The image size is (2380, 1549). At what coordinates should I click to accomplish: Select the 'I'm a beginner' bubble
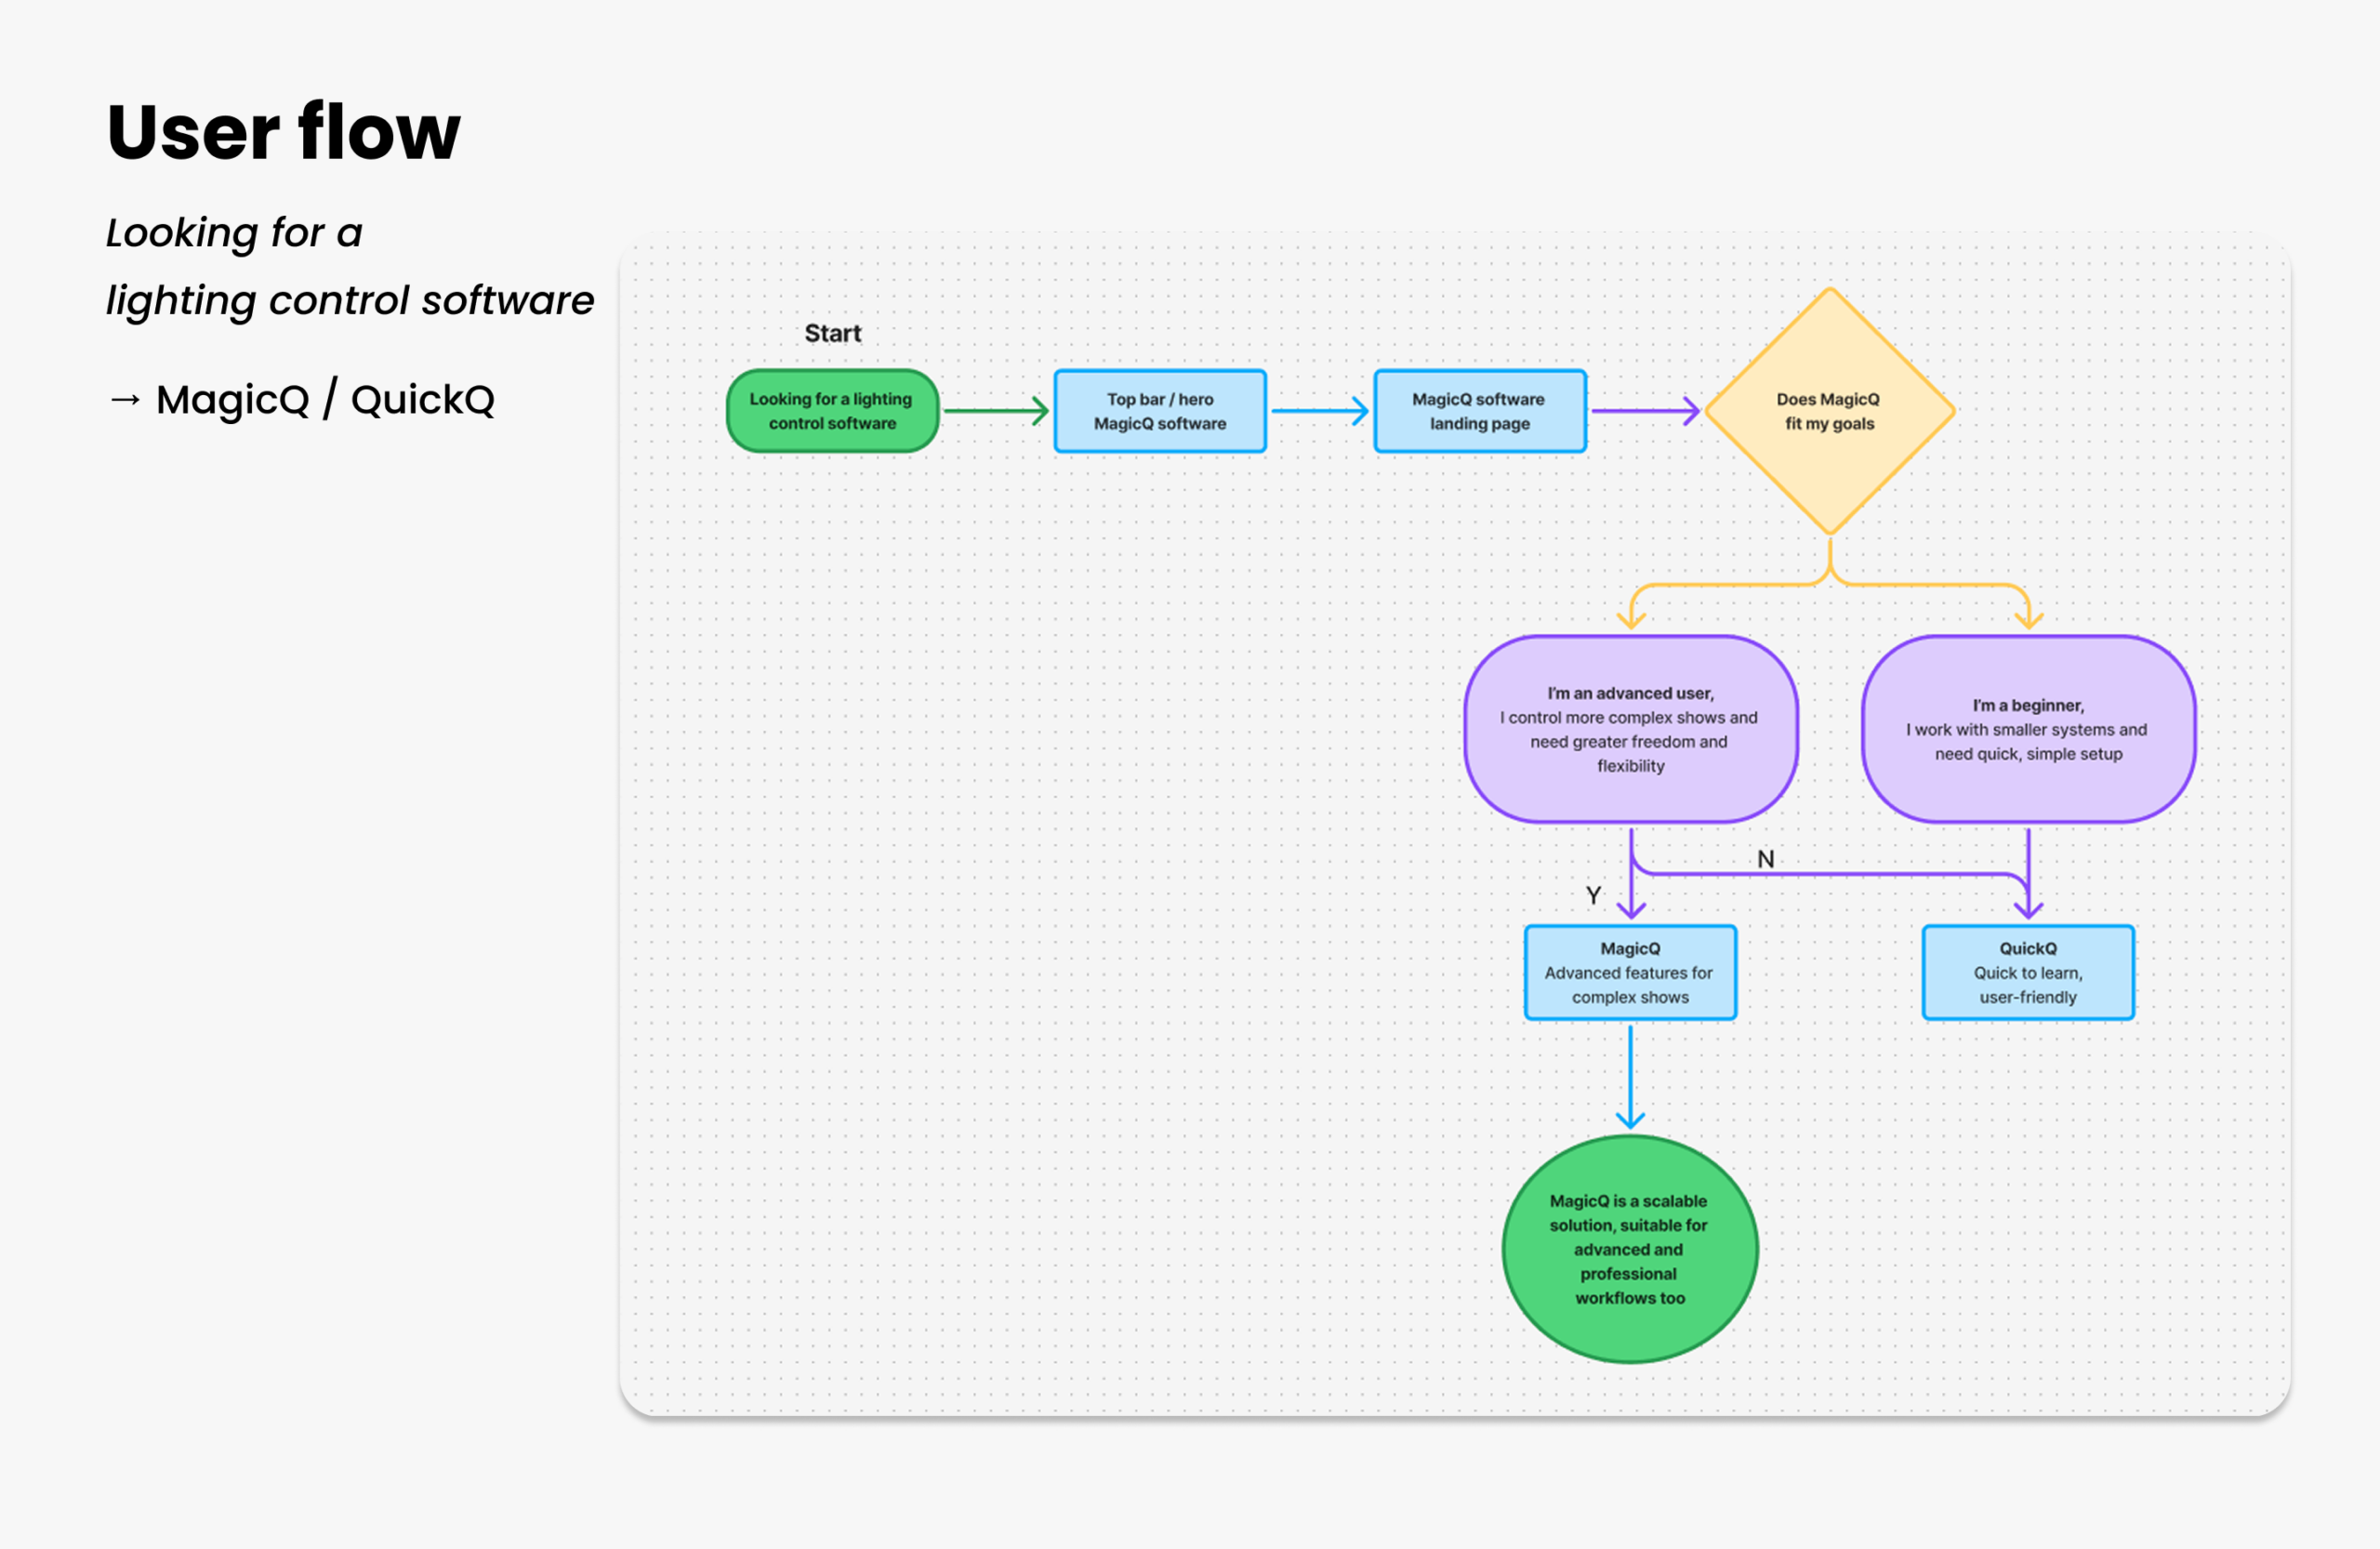[x=2028, y=729]
